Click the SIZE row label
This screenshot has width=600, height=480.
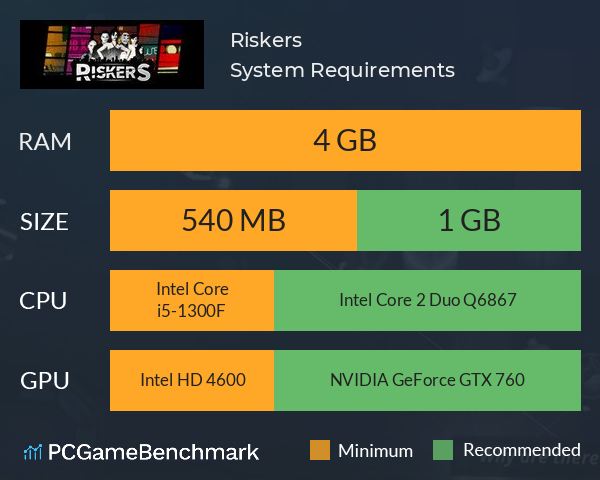pos(44,222)
